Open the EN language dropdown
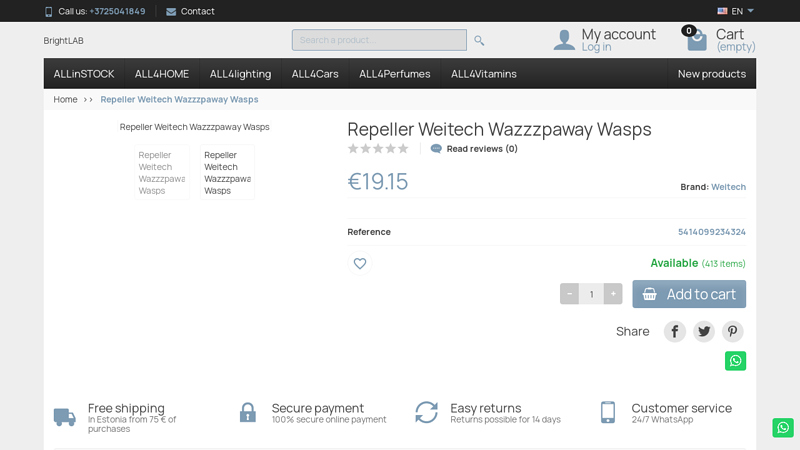Viewport: 800px width, 450px height. 736,11
